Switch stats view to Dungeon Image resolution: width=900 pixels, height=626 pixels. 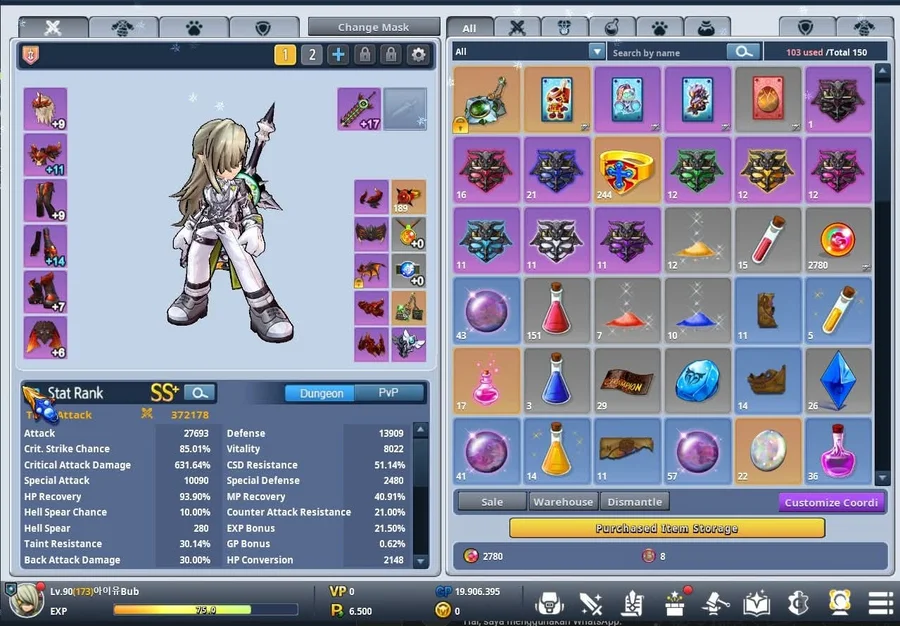click(320, 393)
